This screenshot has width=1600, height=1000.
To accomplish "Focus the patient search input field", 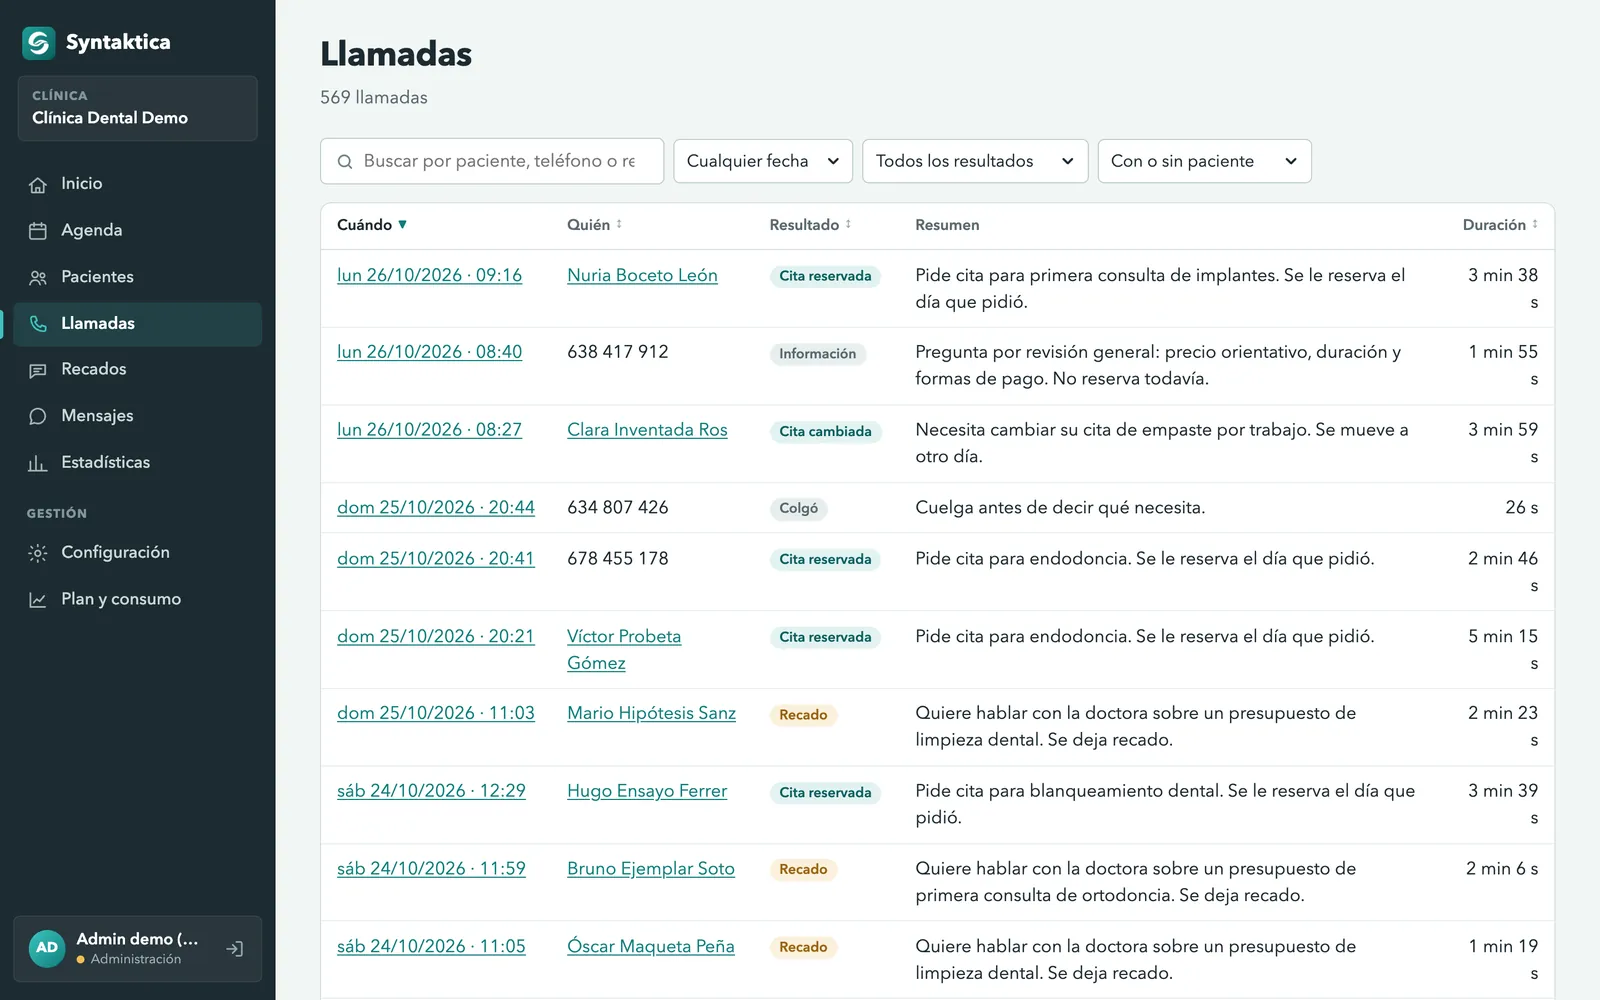I will pos(492,161).
